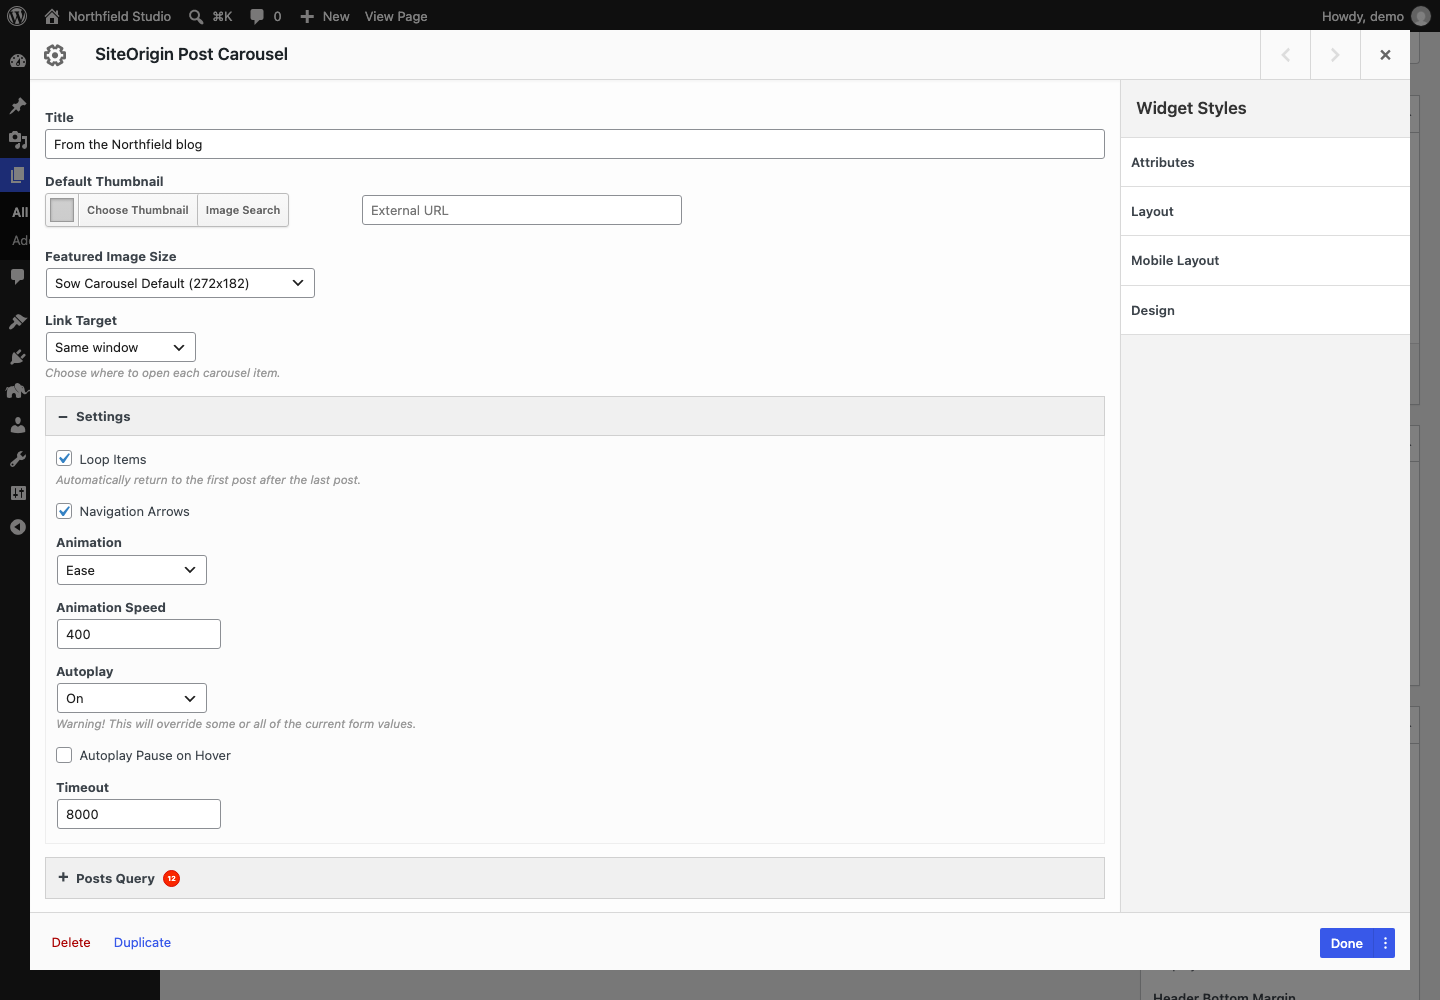
Task: Click the Done button
Action: pos(1347,943)
